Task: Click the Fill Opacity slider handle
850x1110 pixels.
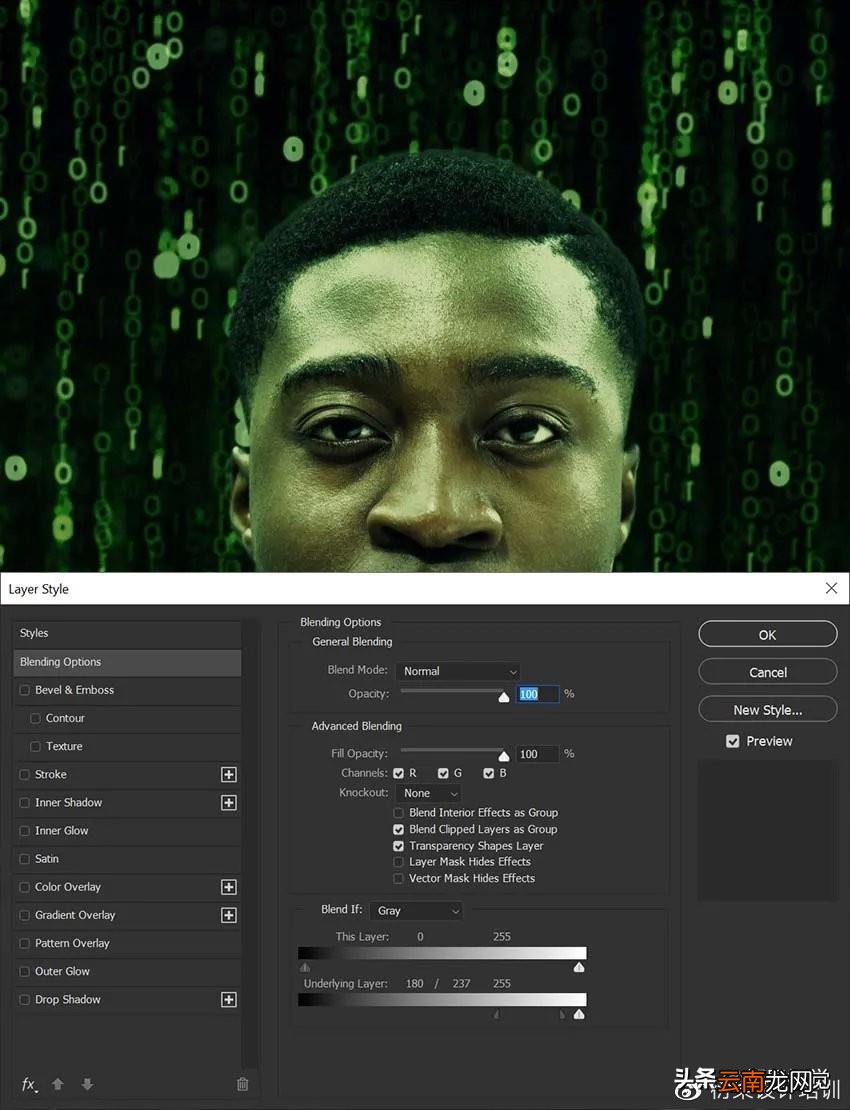Action: coord(503,757)
